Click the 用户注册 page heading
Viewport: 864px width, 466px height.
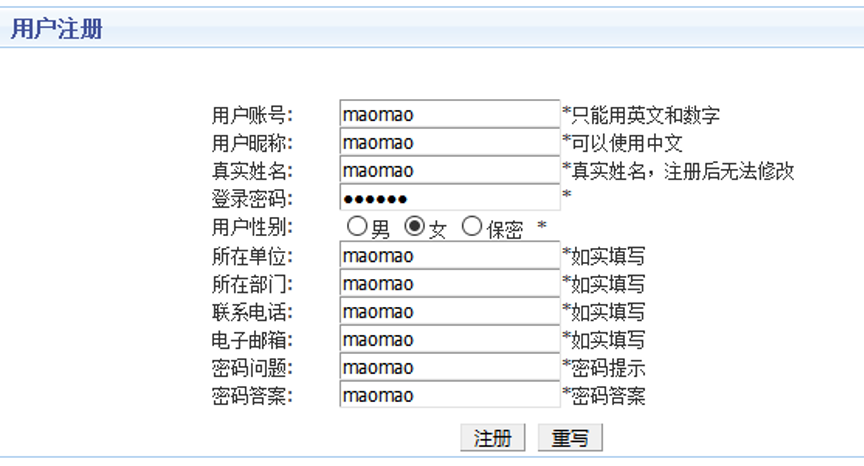click(56, 29)
